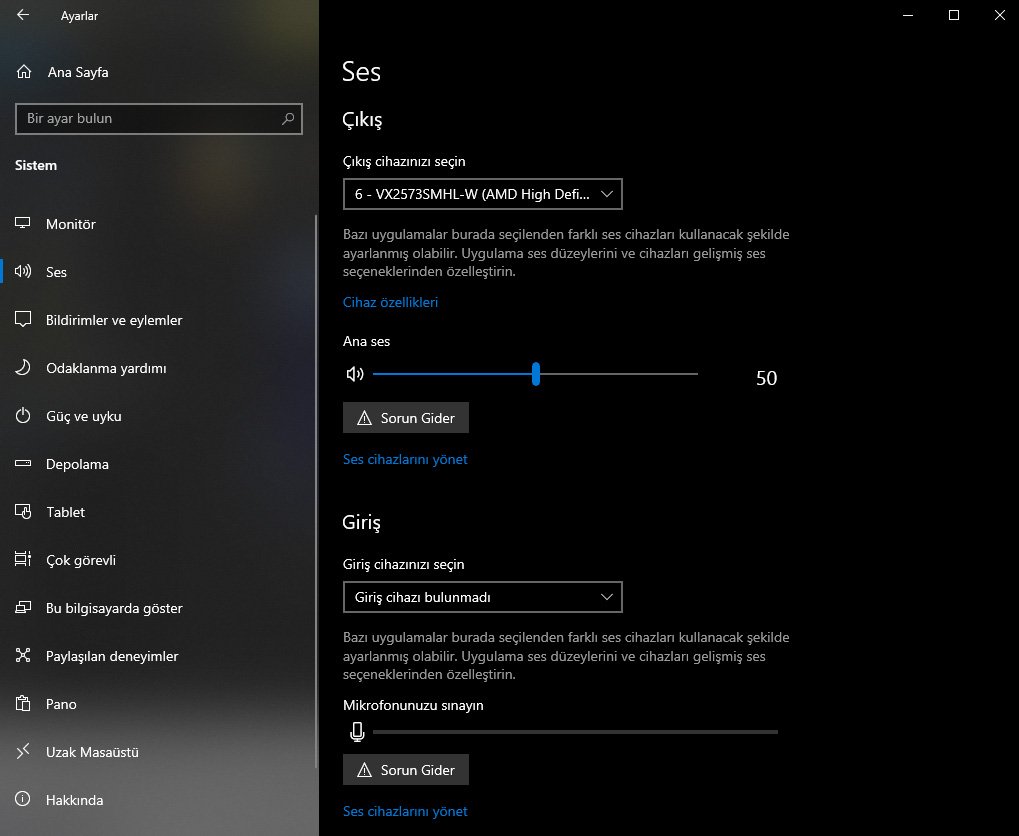
Task: Expand the Giriş cihazınızı seçin dropdown
Action: 482,598
